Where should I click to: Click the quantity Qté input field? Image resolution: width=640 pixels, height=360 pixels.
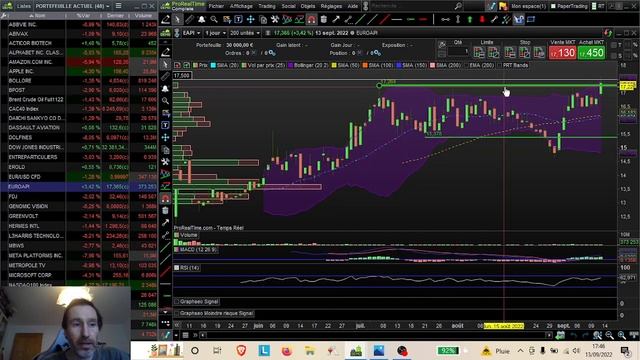pyautogui.click(x=458, y=51)
